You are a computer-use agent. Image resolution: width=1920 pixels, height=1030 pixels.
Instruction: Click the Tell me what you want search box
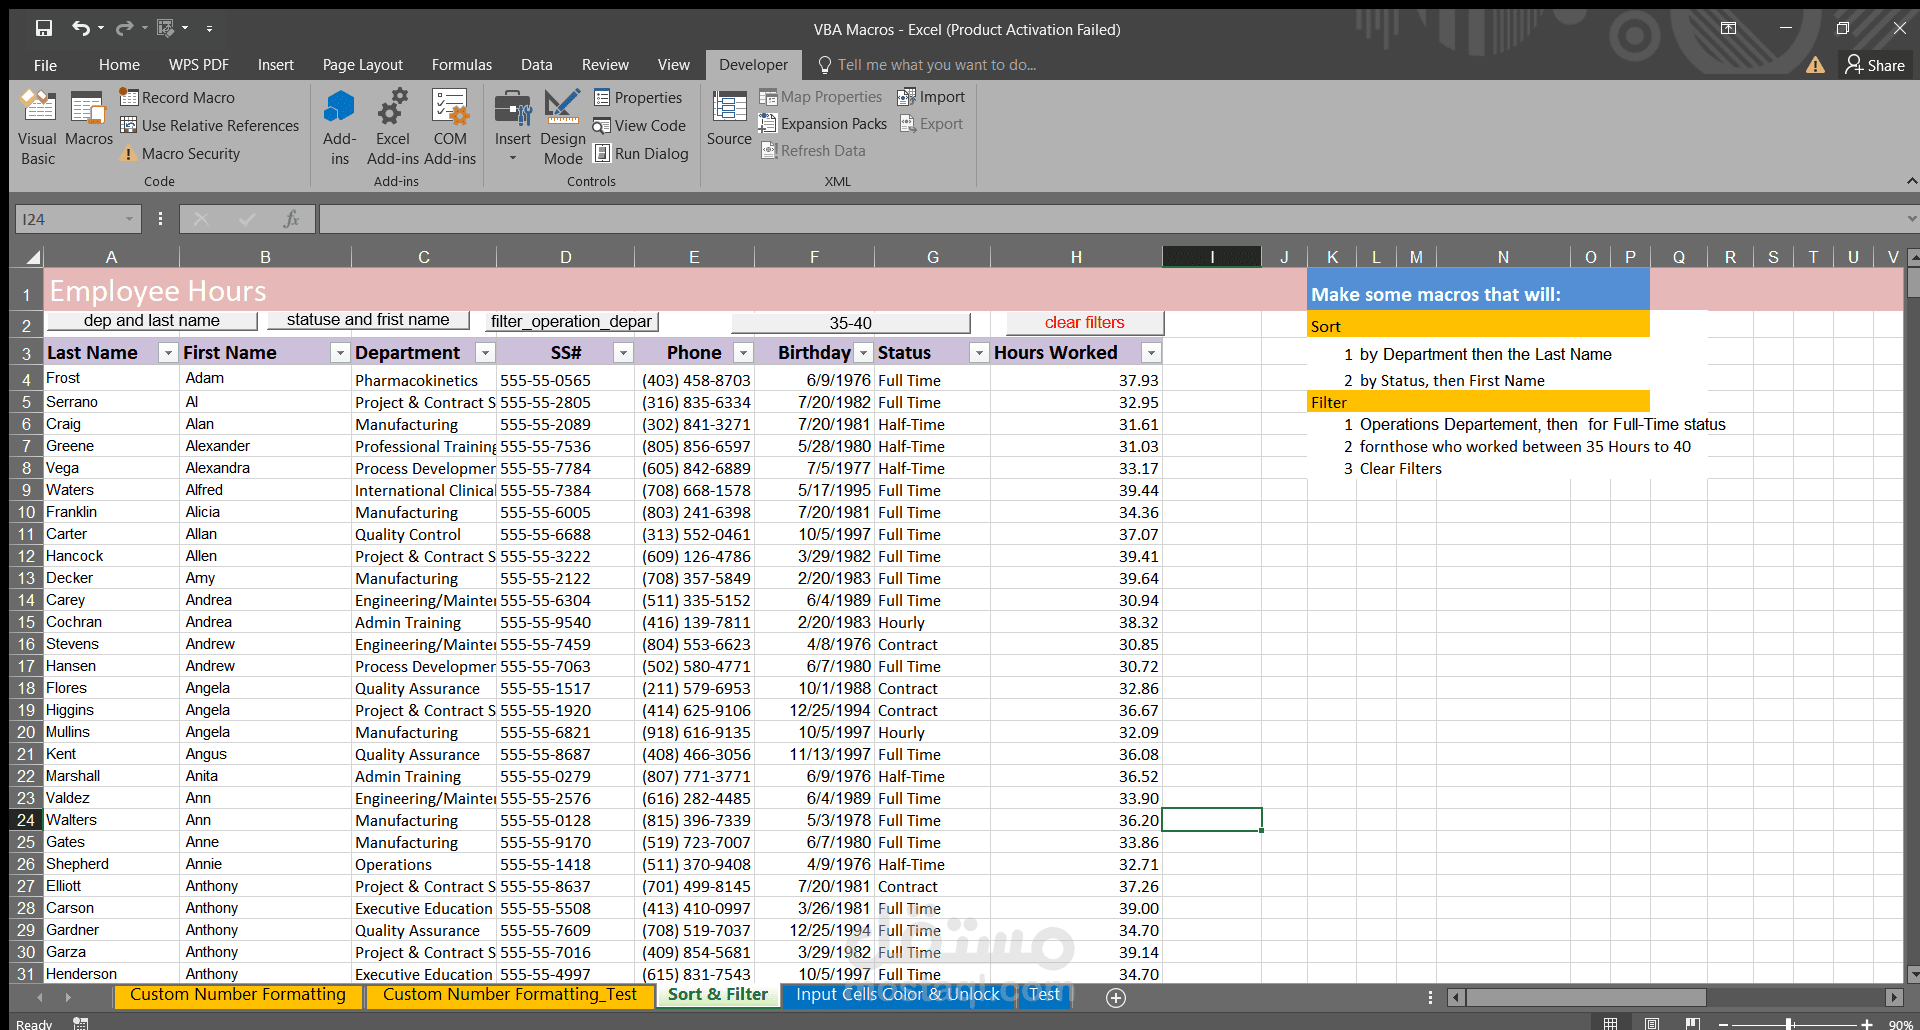[x=927, y=65]
